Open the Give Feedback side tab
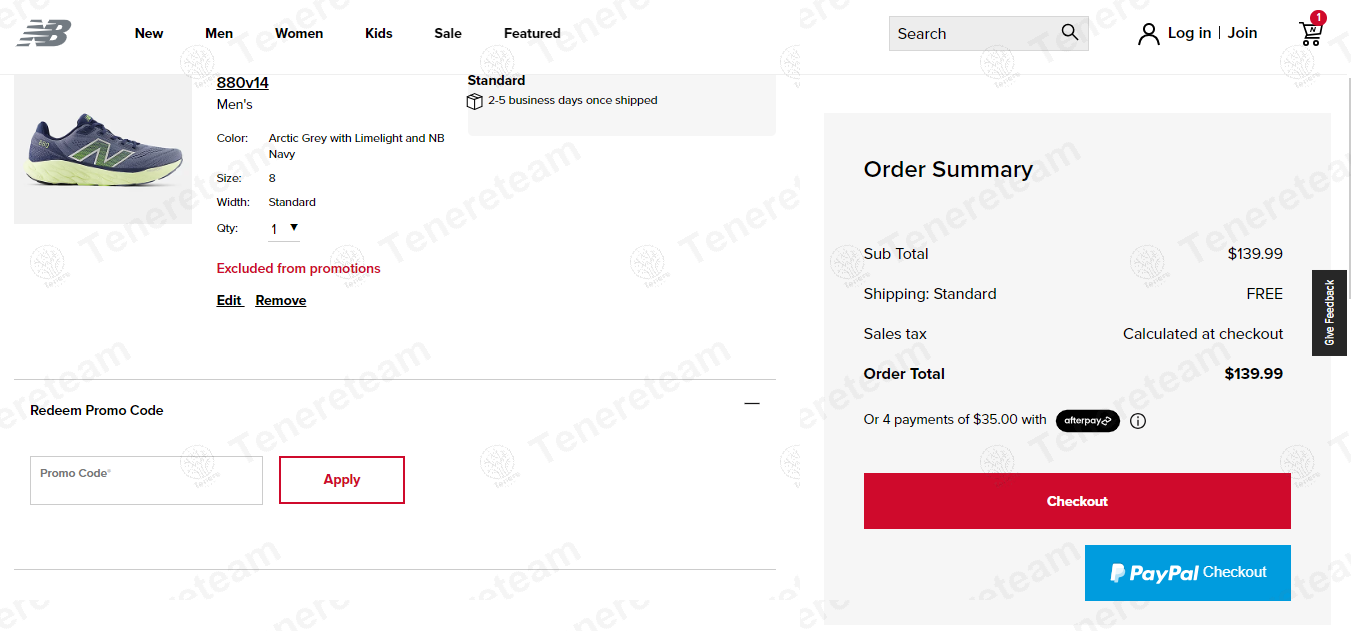 (1329, 313)
